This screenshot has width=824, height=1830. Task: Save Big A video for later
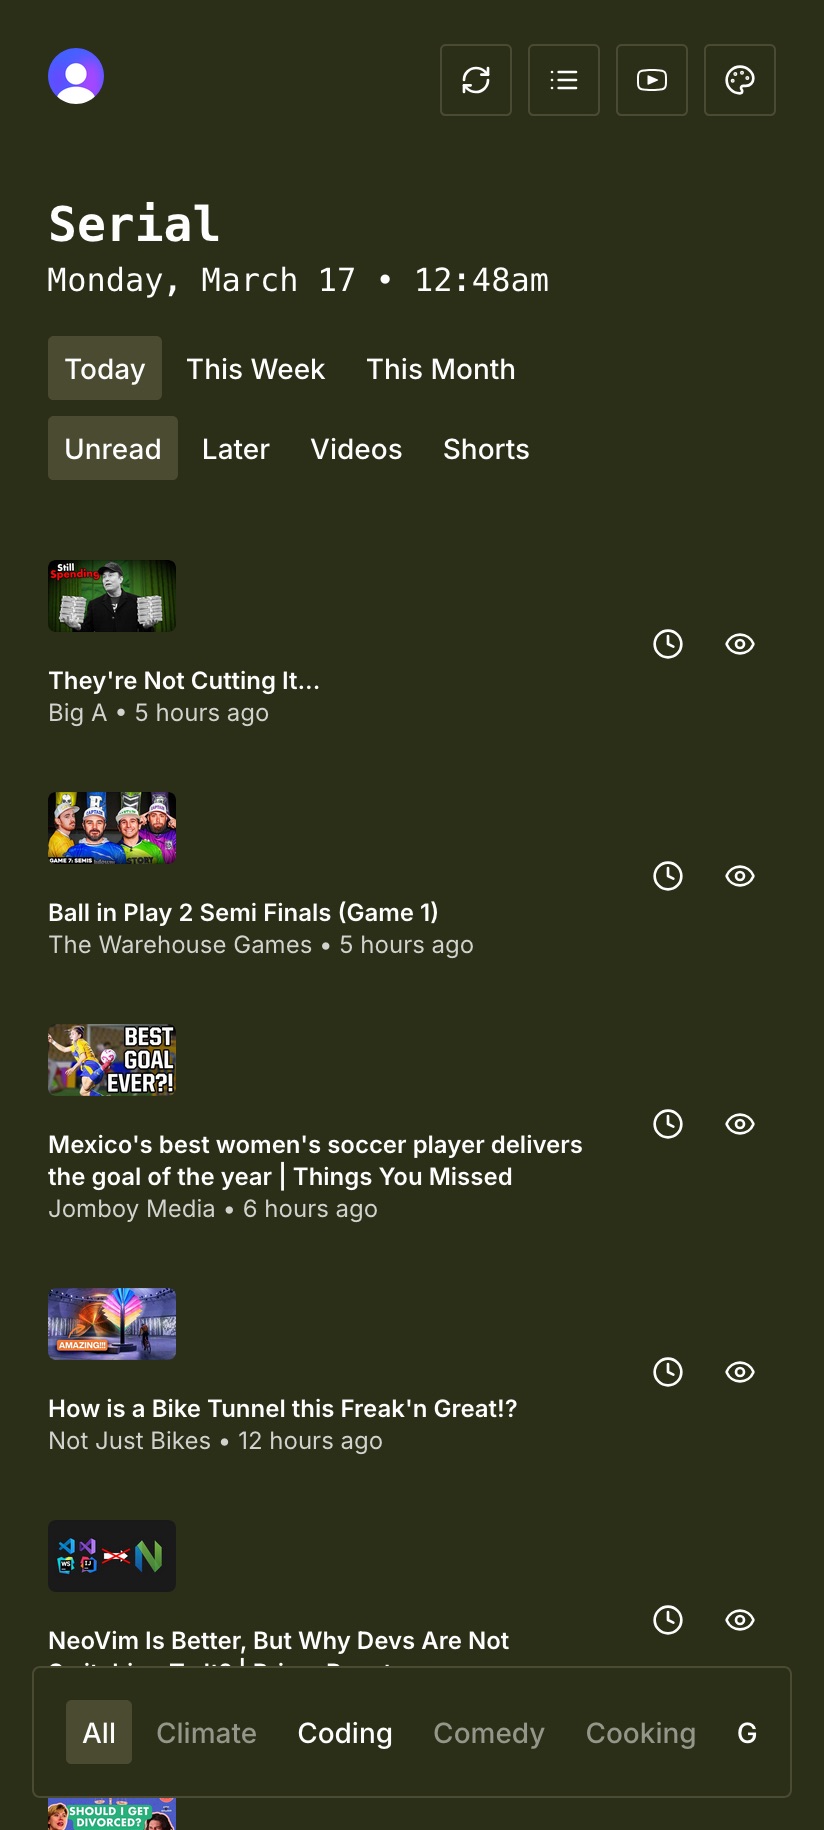pos(668,644)
